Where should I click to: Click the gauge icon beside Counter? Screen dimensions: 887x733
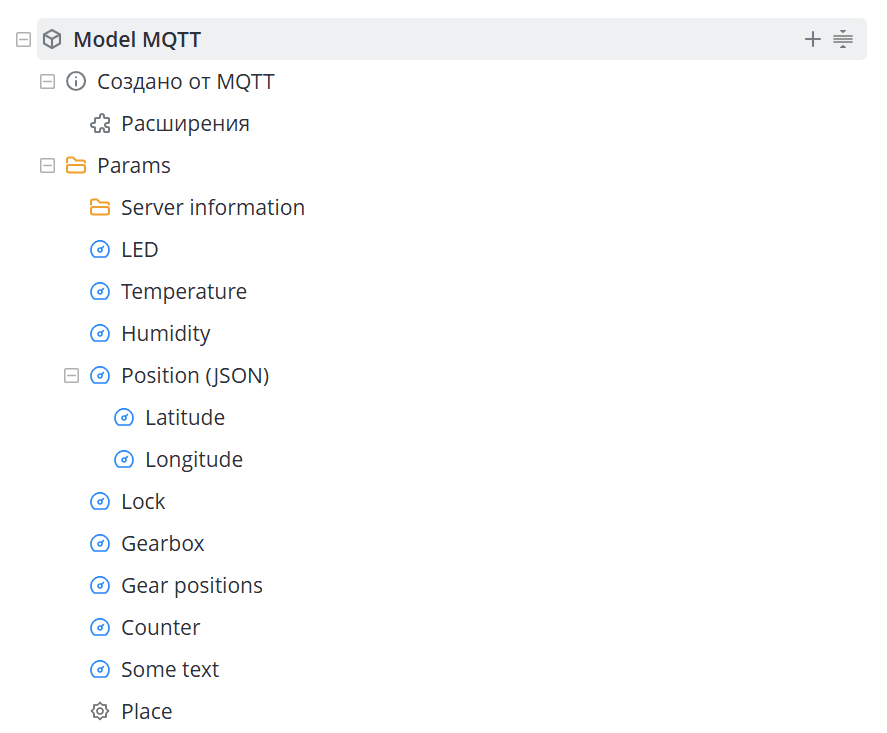[100, 627]
